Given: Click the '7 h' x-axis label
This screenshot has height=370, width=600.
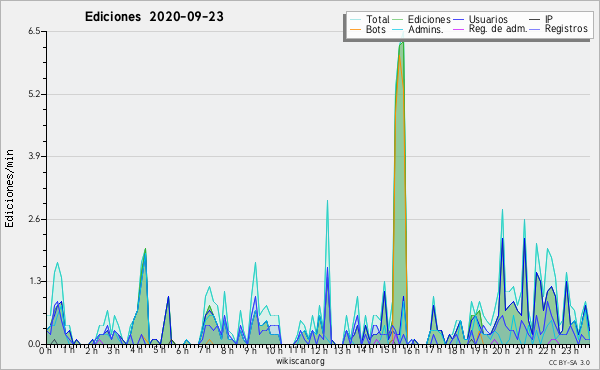Looking at the screenshot, I should (204, 350).
